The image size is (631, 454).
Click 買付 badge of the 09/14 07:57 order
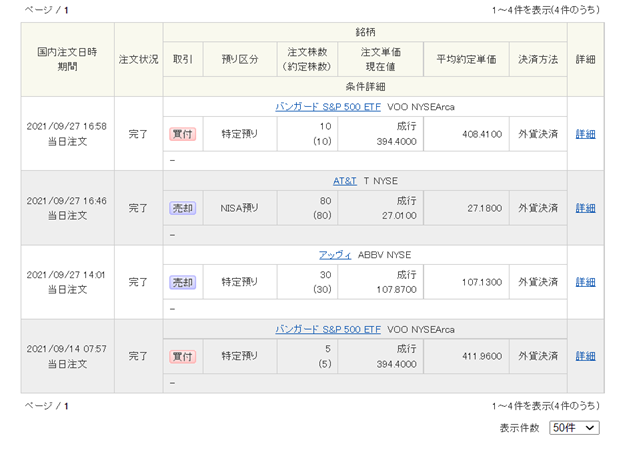click(182, 356)
